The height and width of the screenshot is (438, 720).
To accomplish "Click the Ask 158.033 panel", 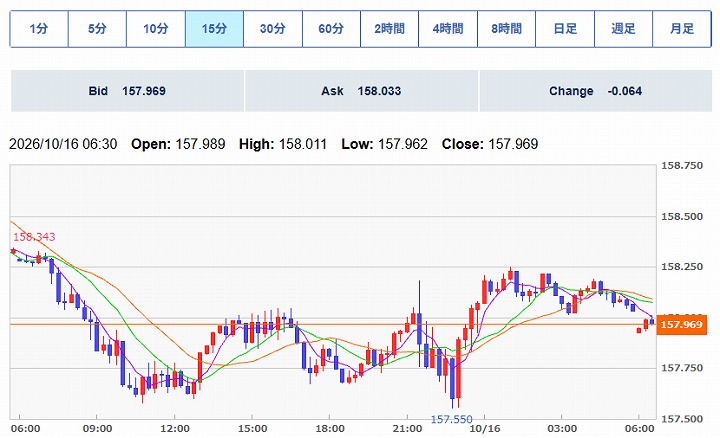I will click(361, 91).
